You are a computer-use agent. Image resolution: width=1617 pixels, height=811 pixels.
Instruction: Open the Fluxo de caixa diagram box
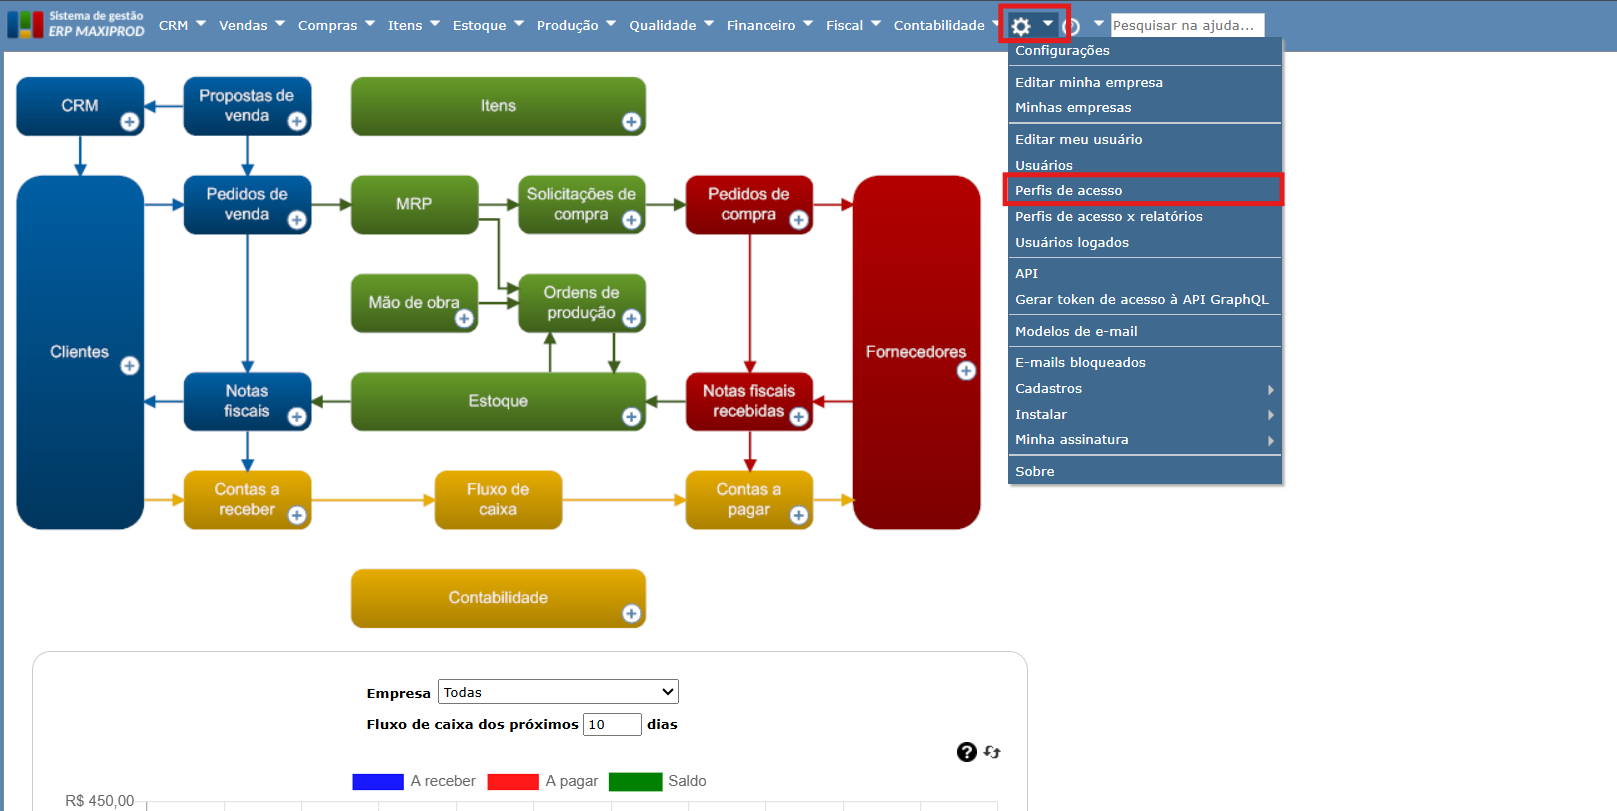tap(498, 499)
